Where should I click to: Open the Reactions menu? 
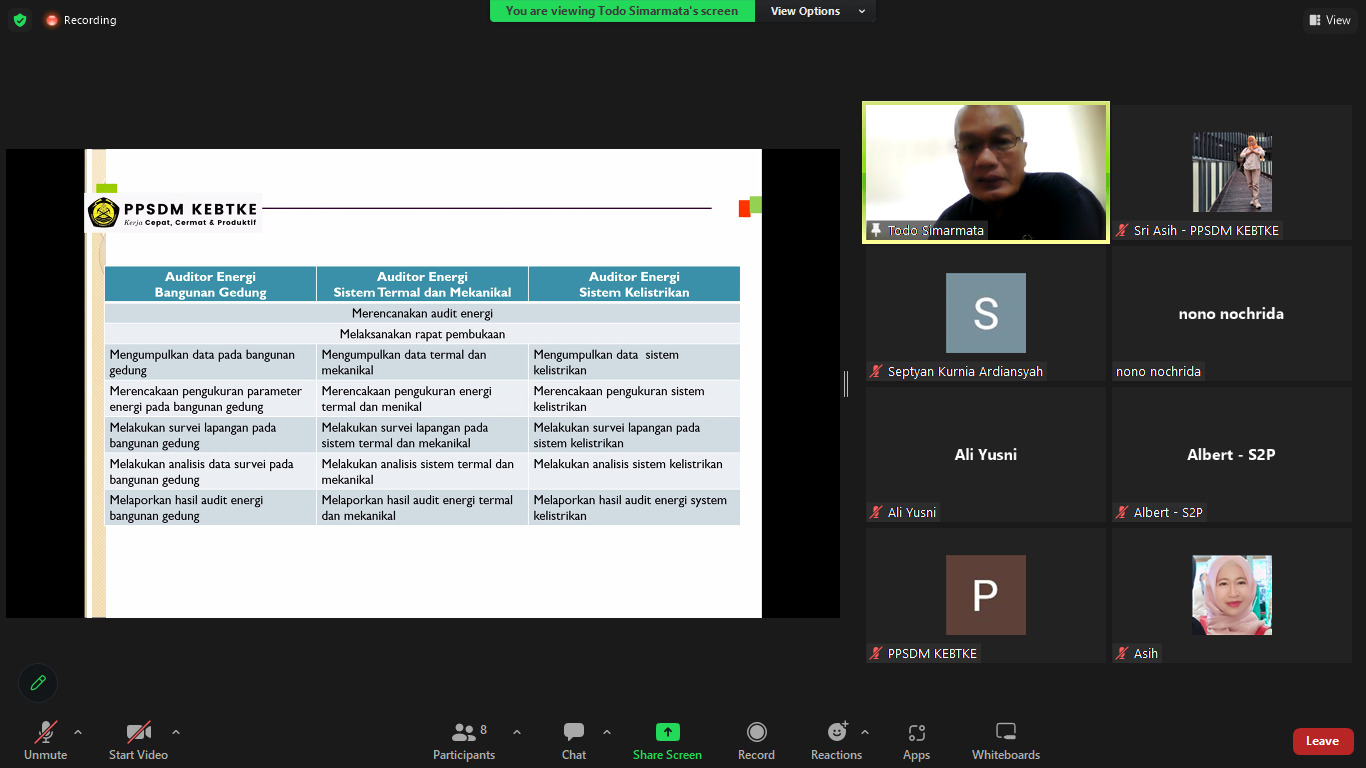836,741
